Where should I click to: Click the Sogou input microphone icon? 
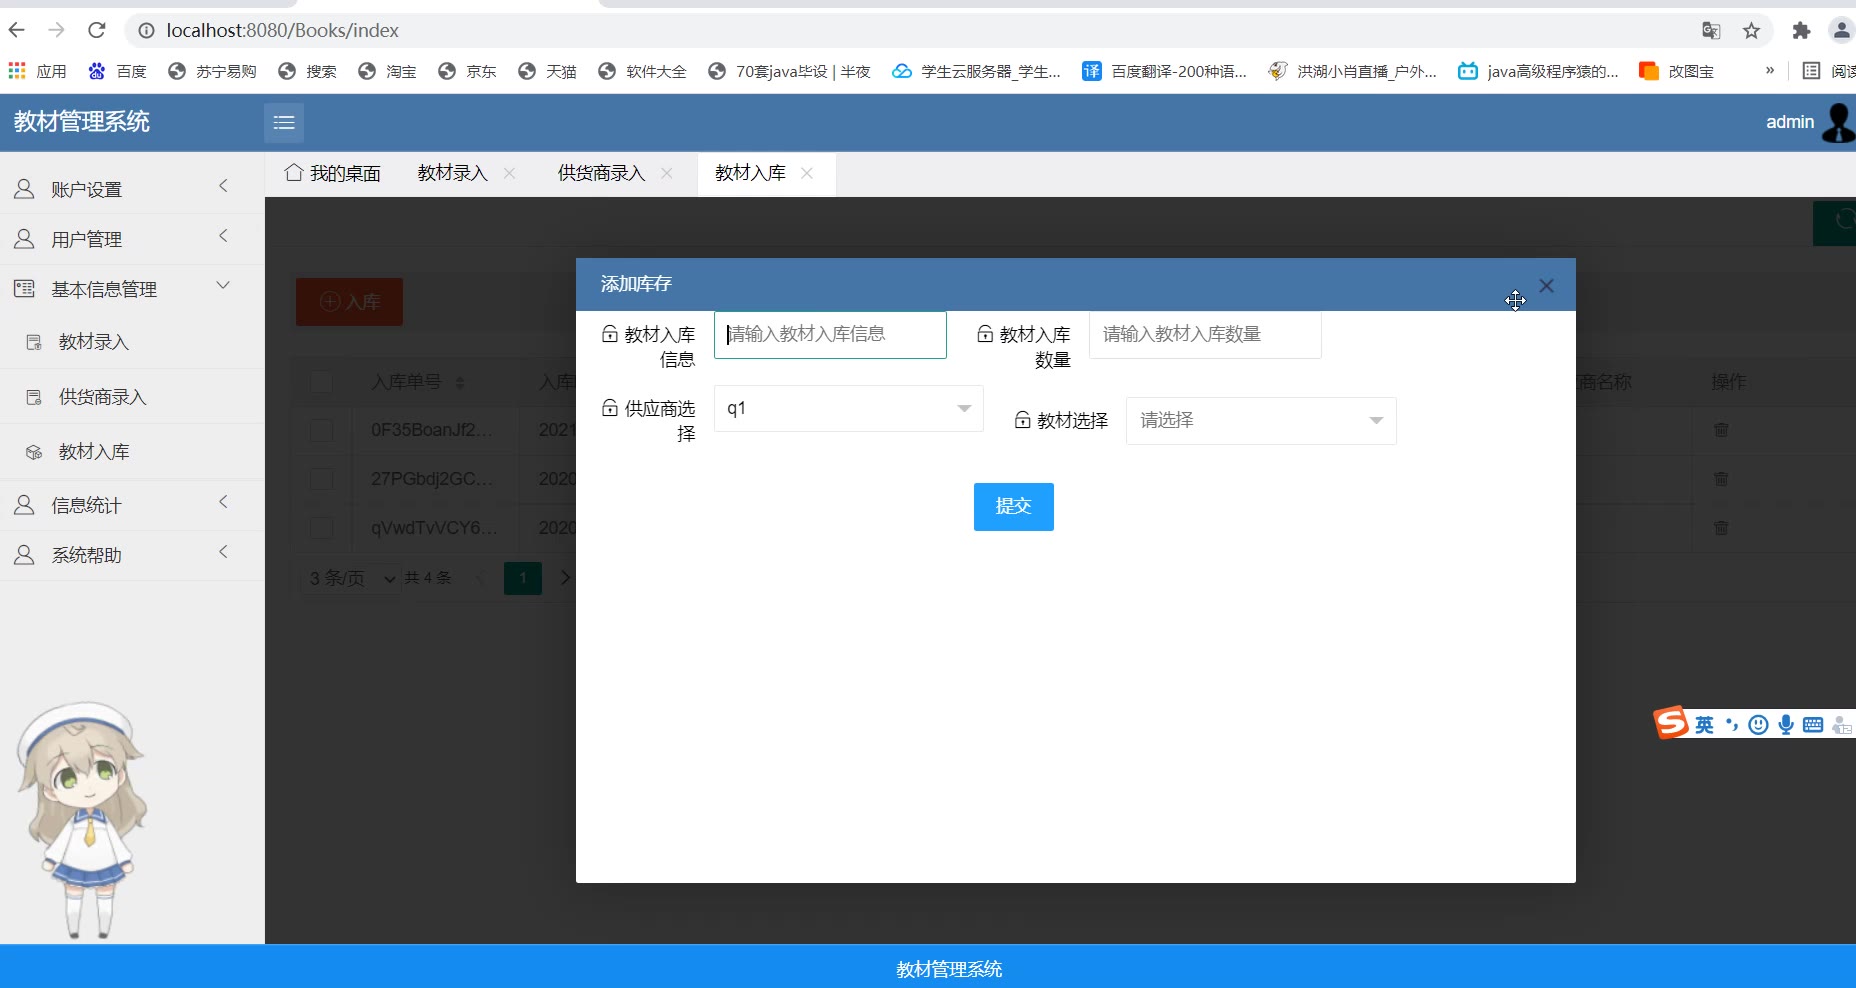tap(1785, 724)
